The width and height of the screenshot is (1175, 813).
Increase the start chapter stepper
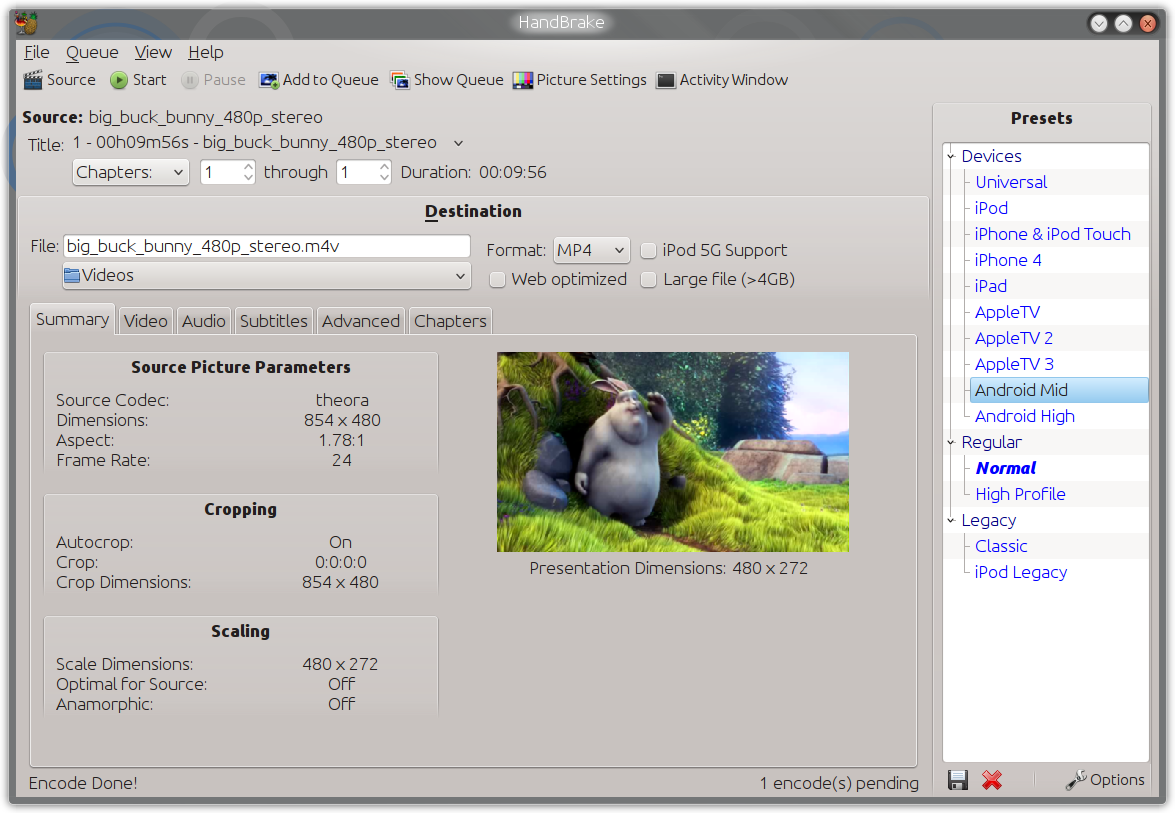tap(249, 166)
